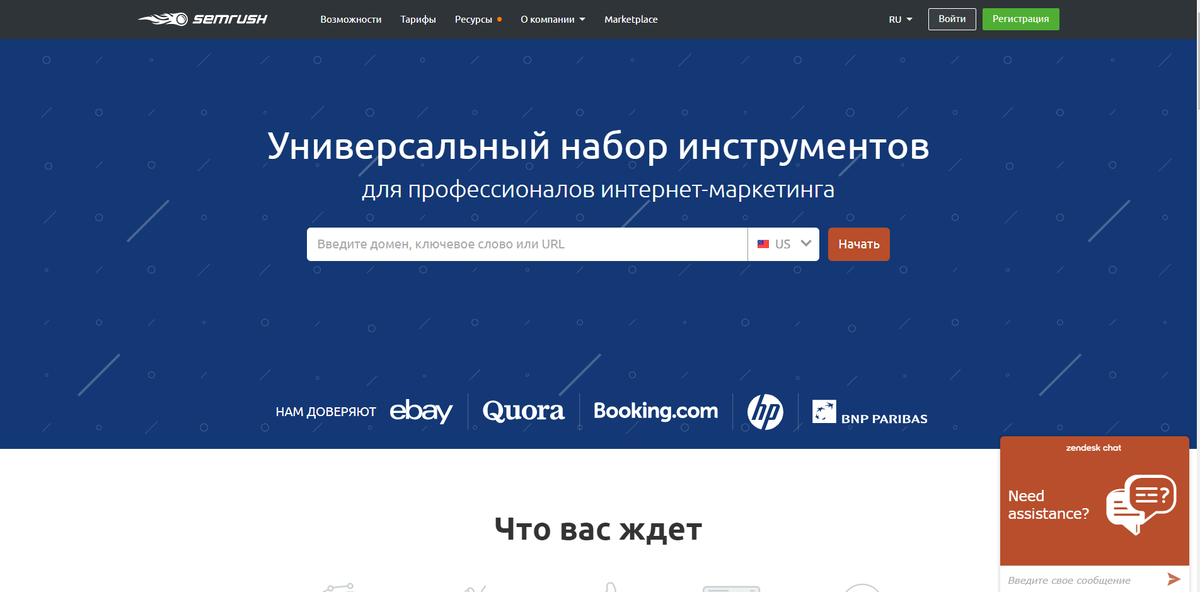Open the US country database dropdown
This screenshot has height=592, width=1200.
pos(783,244)
